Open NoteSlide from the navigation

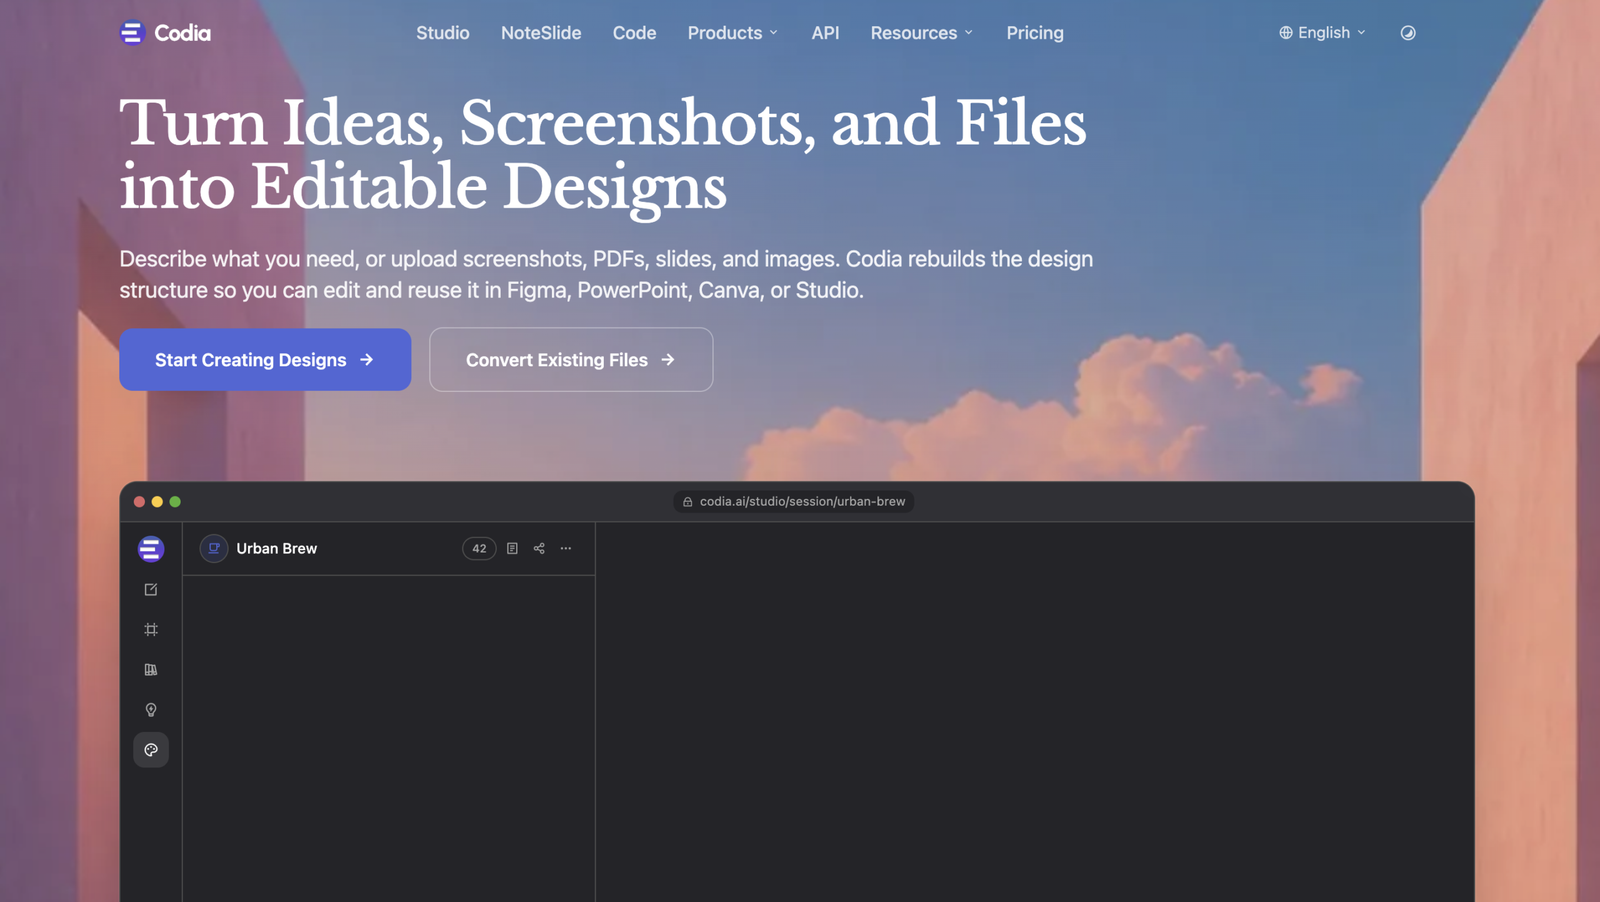(541, 33)
